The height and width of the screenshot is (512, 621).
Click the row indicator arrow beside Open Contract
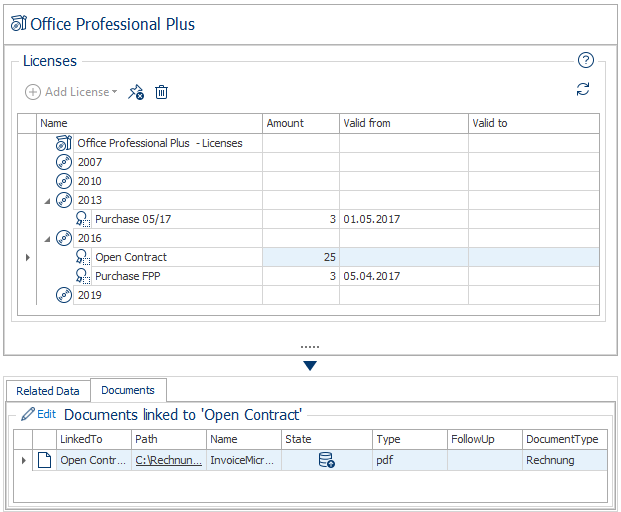[27, 257]
